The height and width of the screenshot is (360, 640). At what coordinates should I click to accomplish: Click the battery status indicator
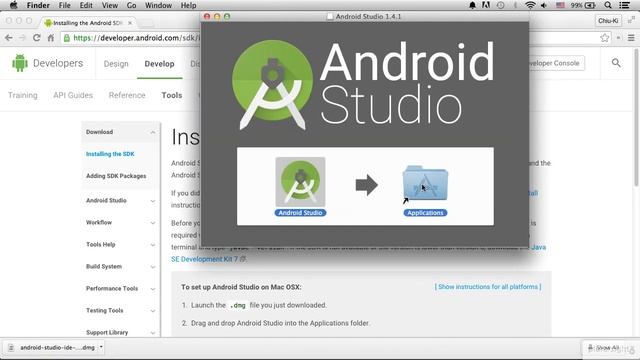pos(583,5)
